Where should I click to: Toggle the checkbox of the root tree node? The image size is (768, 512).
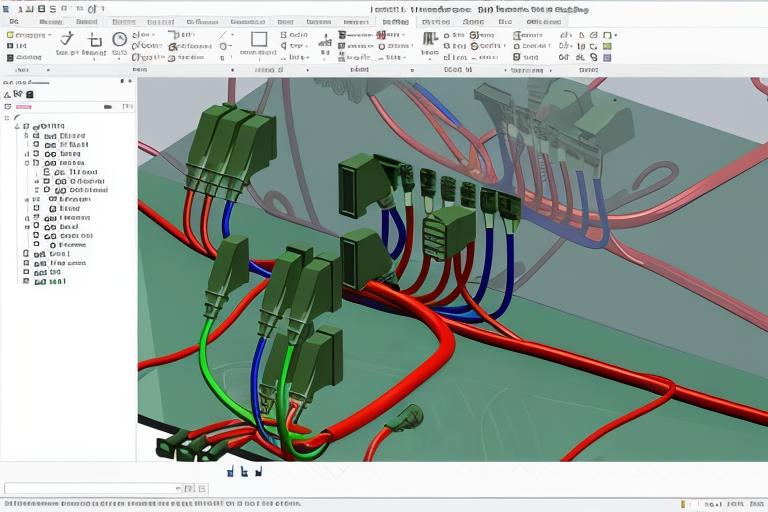tap(28, 126)
